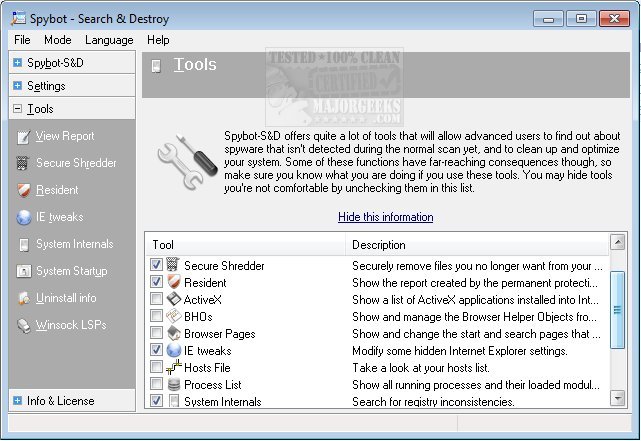Select 'Take a look at your hosts list.' text

(x=421, y=368)
